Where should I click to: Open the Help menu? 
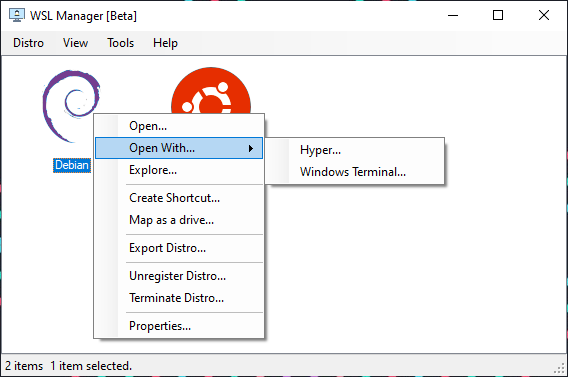[x=165, y=43]
